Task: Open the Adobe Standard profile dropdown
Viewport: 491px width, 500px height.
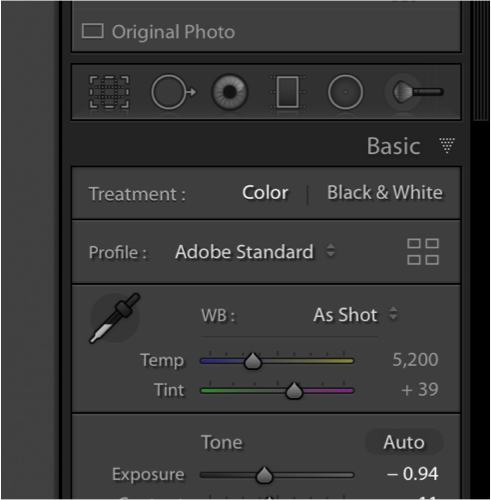Action: (x=255, y=252)
